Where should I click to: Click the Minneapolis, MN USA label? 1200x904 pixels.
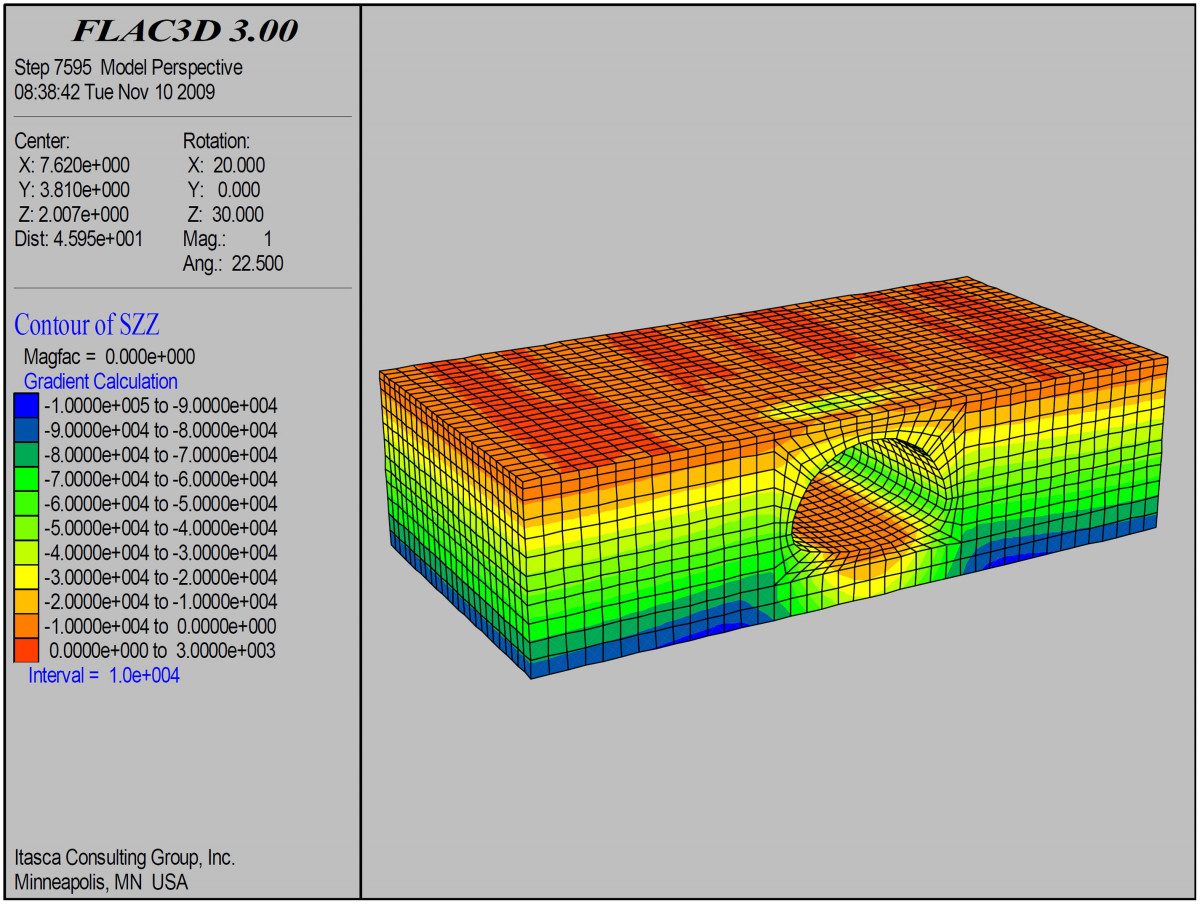pos(100,882)
